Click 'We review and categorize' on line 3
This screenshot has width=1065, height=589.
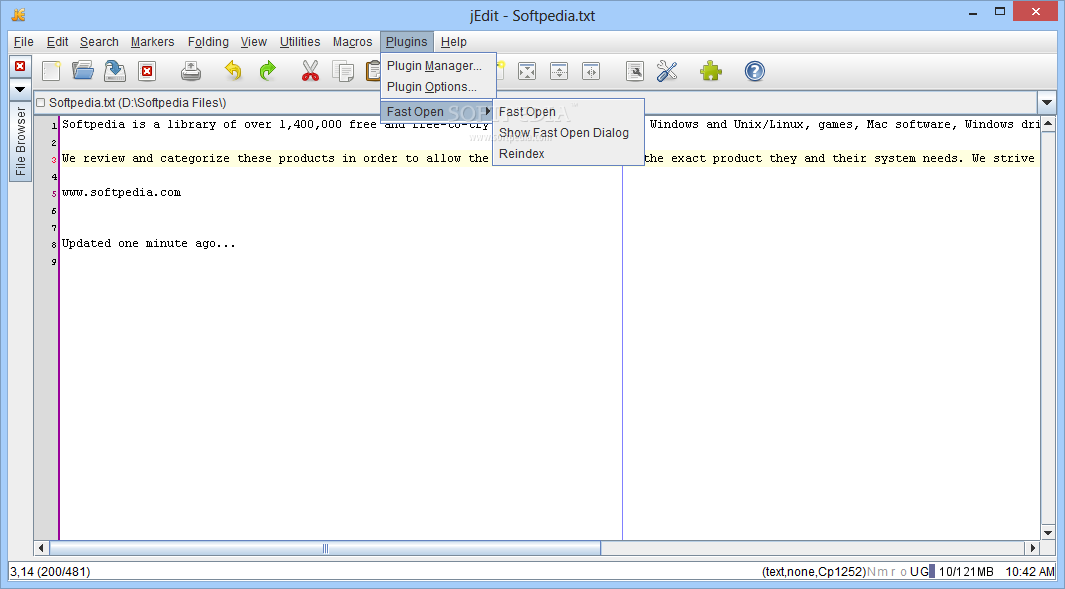pyautogui.click(x=146, y=158)
